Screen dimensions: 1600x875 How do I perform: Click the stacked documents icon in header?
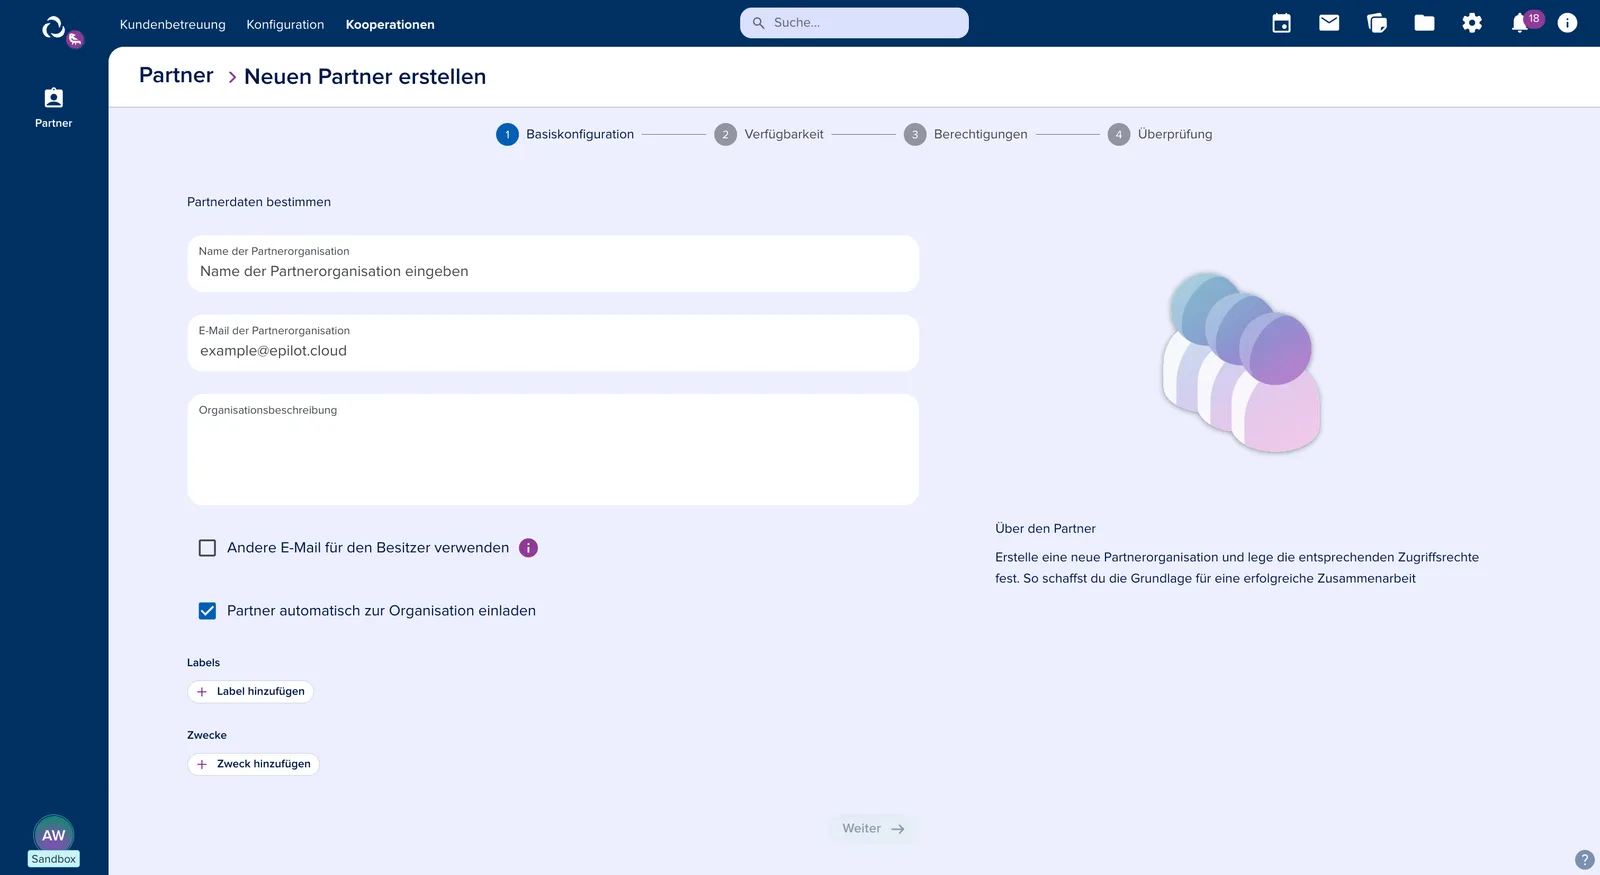coord(1377,23)
